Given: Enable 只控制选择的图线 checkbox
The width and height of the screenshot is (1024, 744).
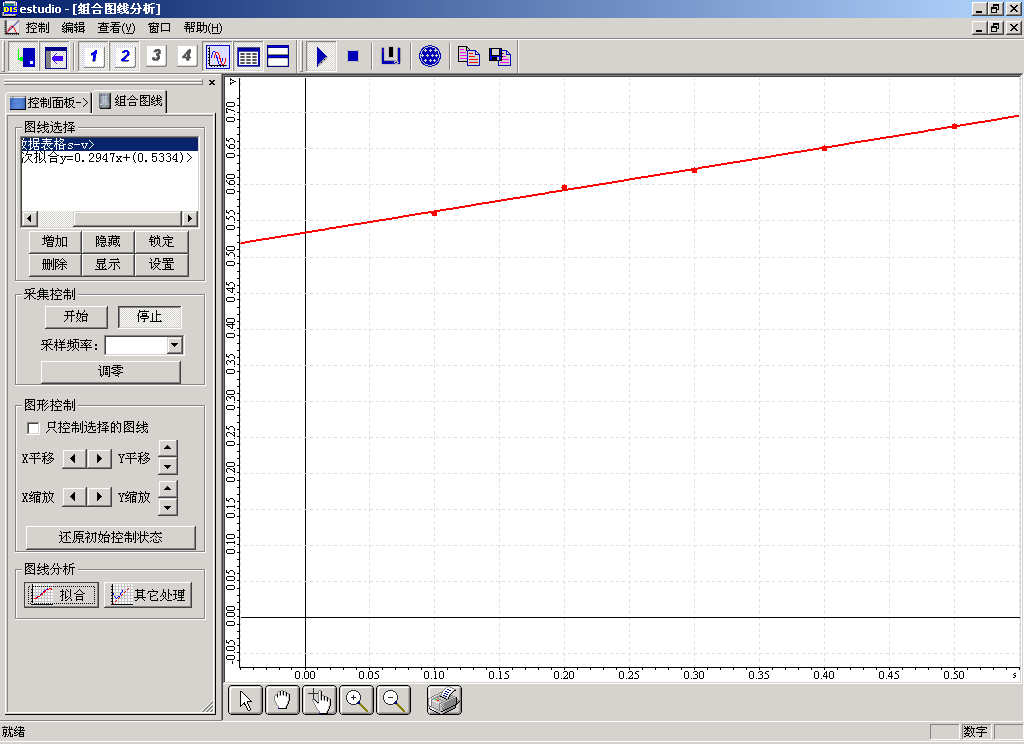Looking at the screenshot, I should (34, 428).
